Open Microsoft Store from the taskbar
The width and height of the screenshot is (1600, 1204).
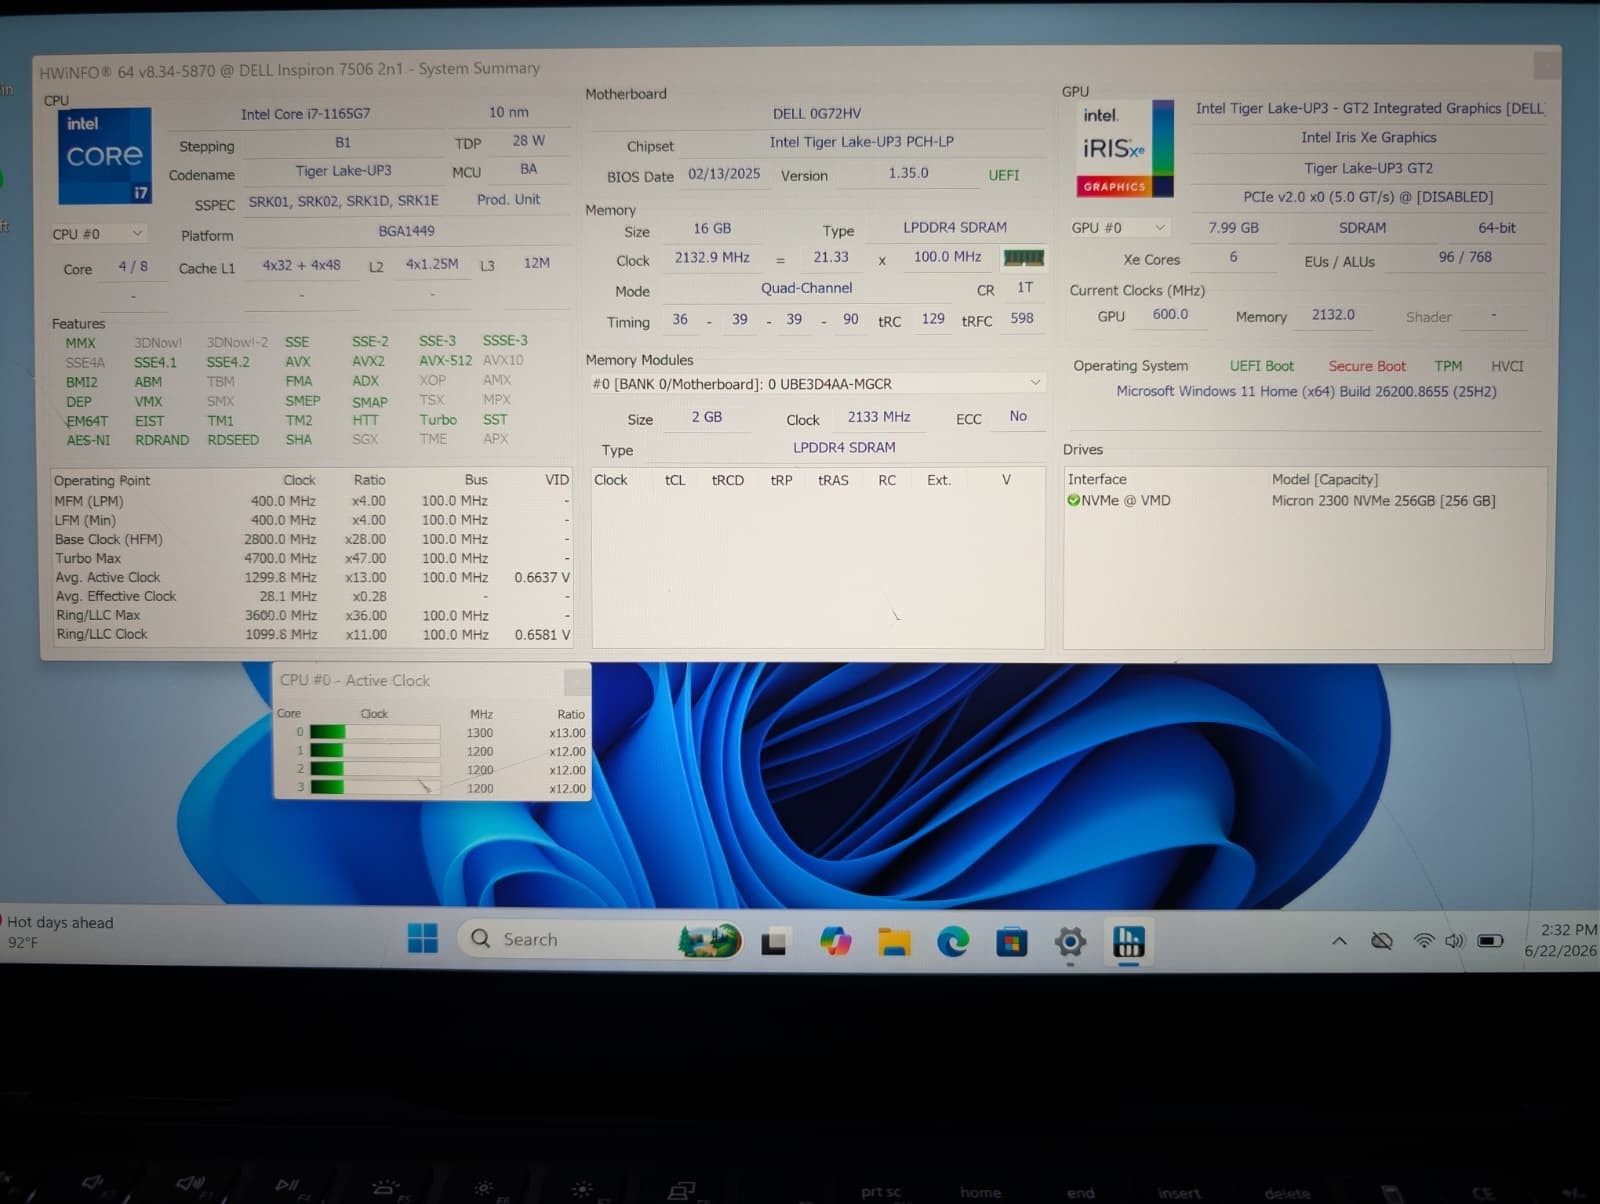click(x=1011, y=942)
